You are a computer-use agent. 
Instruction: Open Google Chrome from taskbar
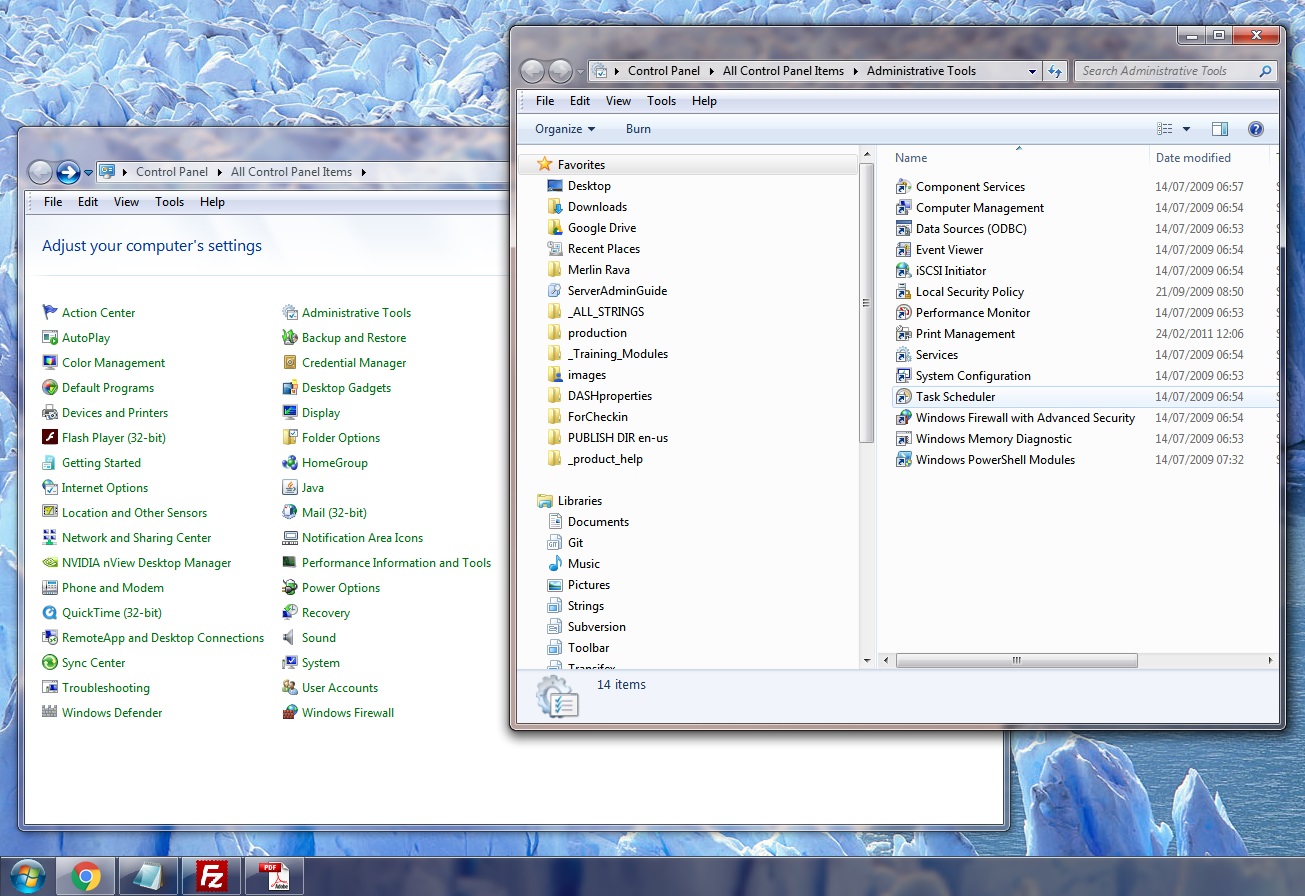pyautogui.click(x=86, y=877)
